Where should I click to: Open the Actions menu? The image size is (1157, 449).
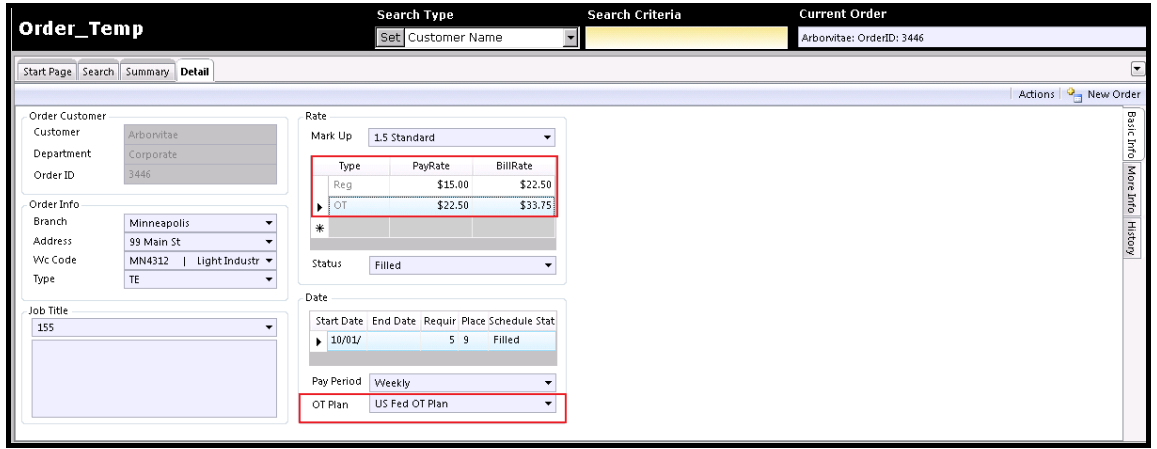coord(1036,94)
